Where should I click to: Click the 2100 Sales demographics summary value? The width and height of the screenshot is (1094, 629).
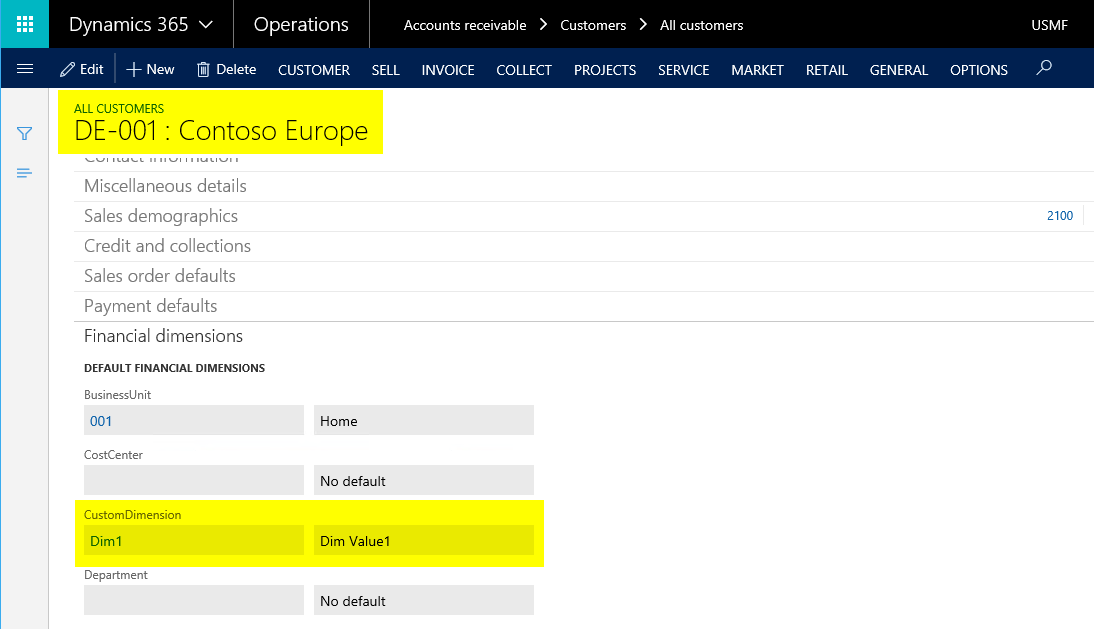click(1060, 216)
